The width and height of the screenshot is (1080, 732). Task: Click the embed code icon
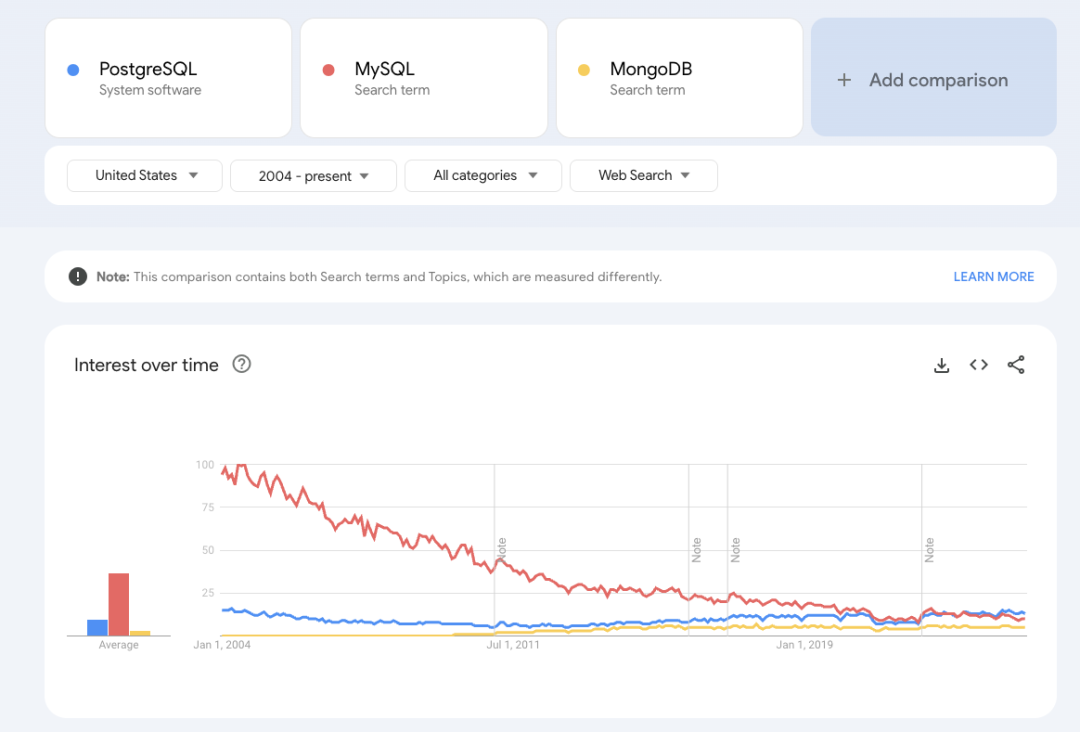(979, 365)
